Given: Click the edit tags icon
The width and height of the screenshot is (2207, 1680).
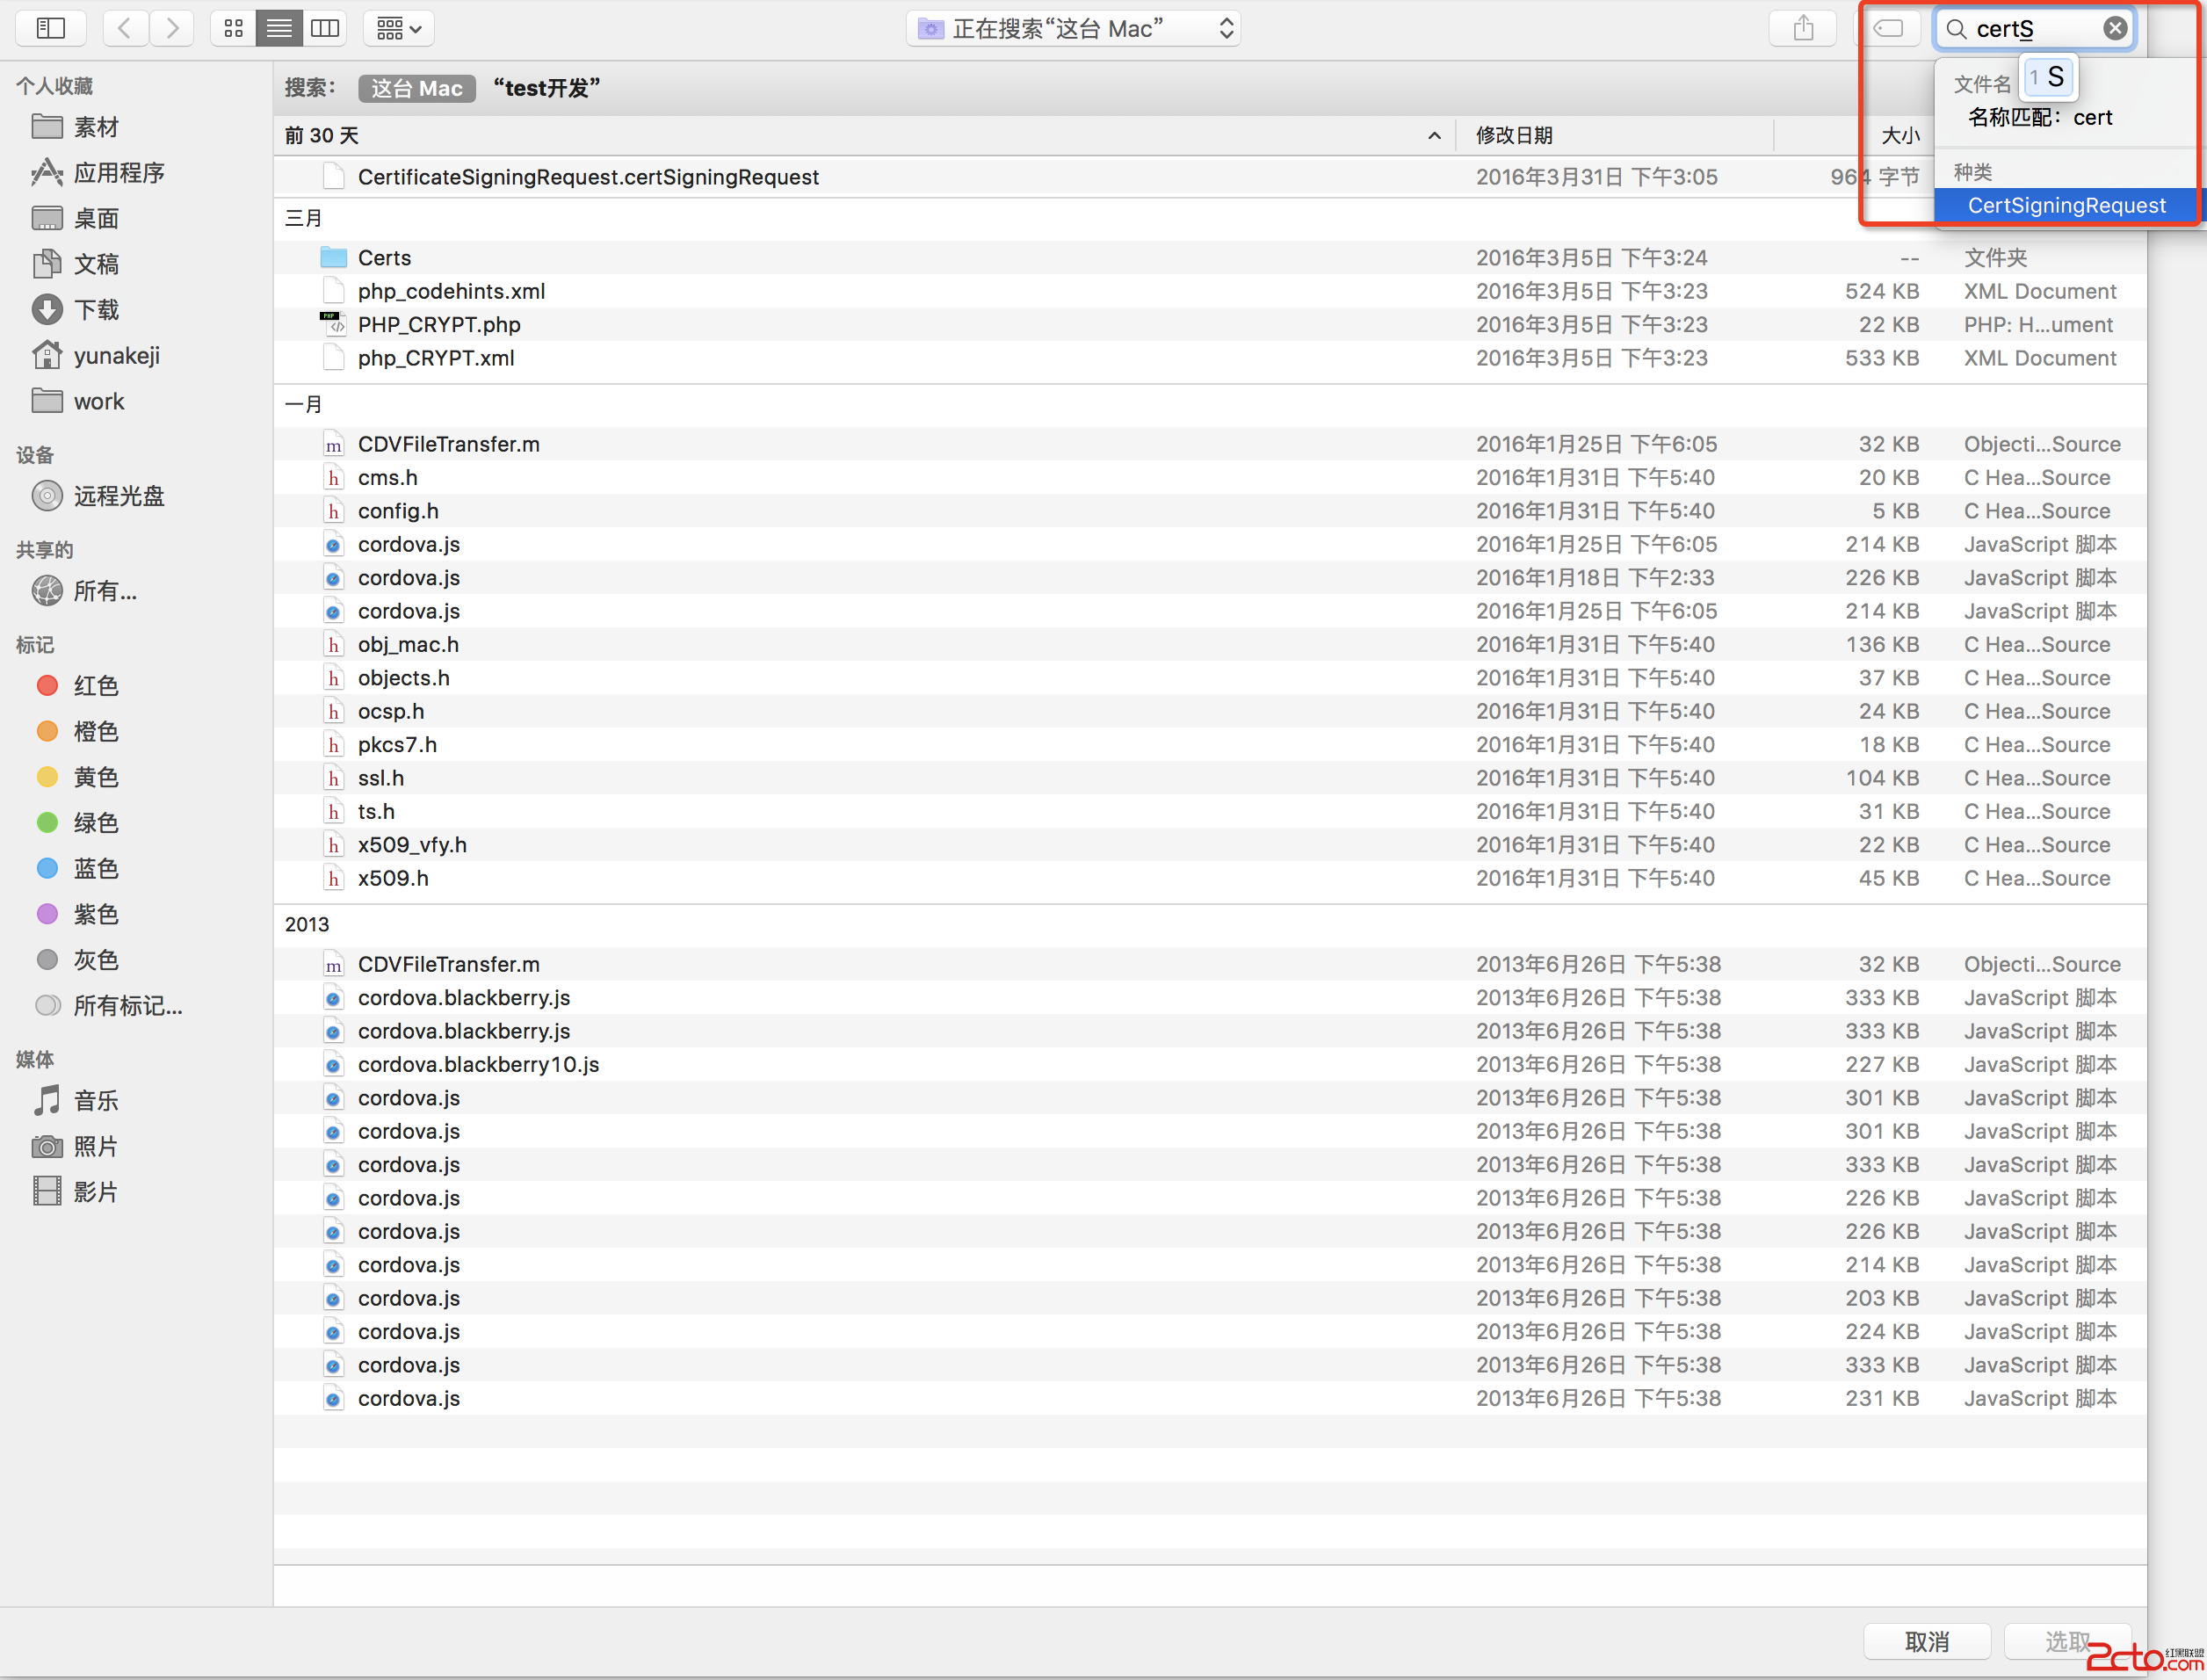Looking at the screenshot, I should click(1888, 28).
